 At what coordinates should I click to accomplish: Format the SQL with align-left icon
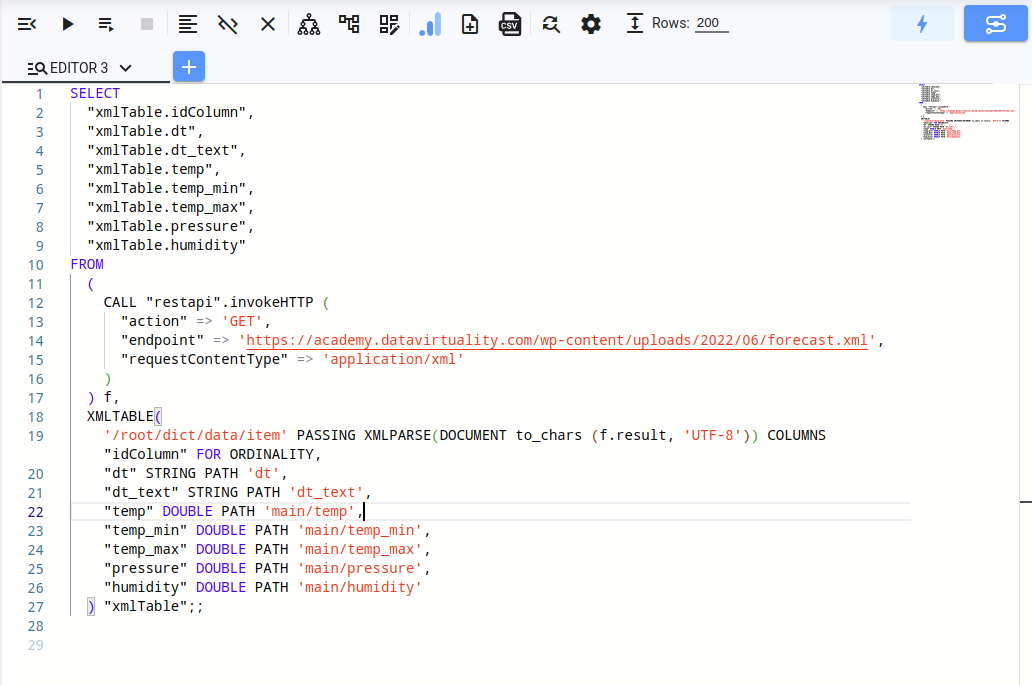pos(187,24)
